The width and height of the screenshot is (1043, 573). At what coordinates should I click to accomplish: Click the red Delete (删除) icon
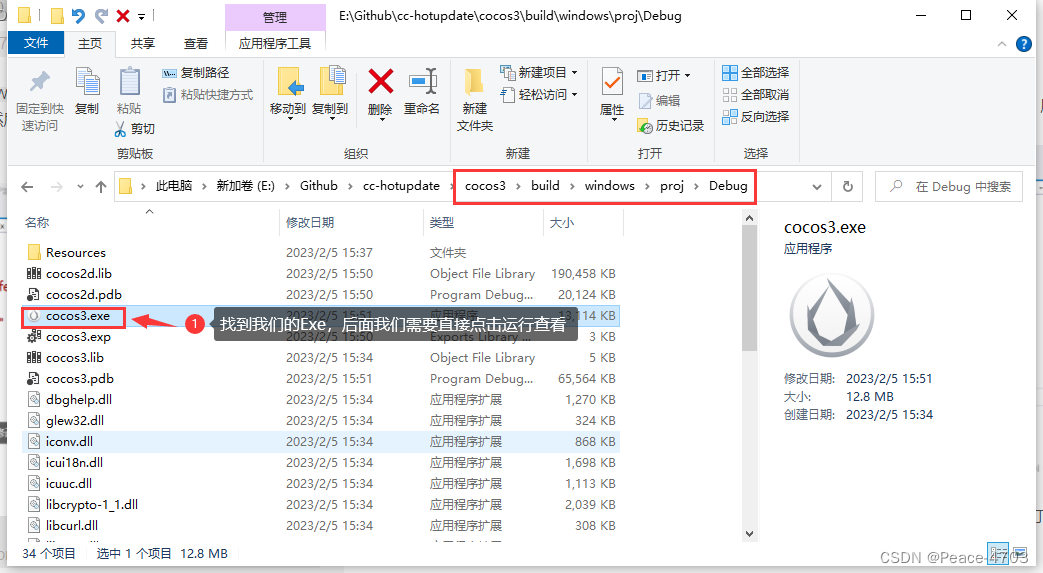380,83
